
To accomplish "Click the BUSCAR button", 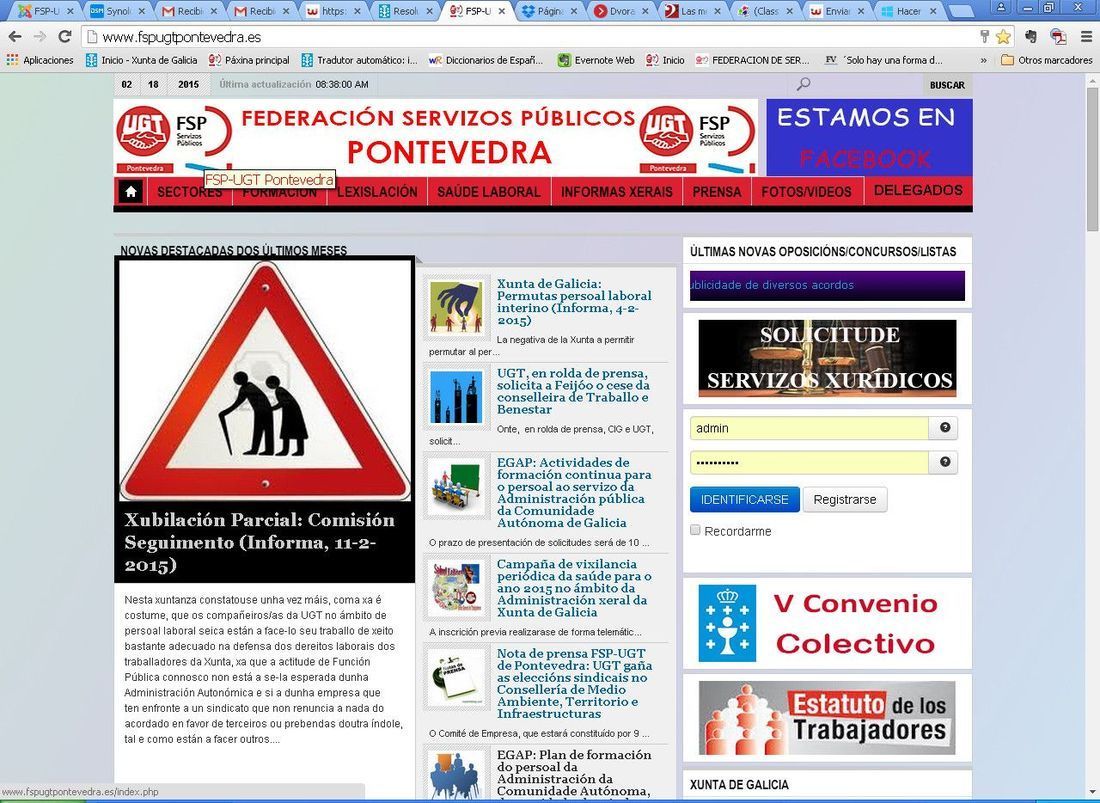I will pyautogui.click(x=947, y=85).
